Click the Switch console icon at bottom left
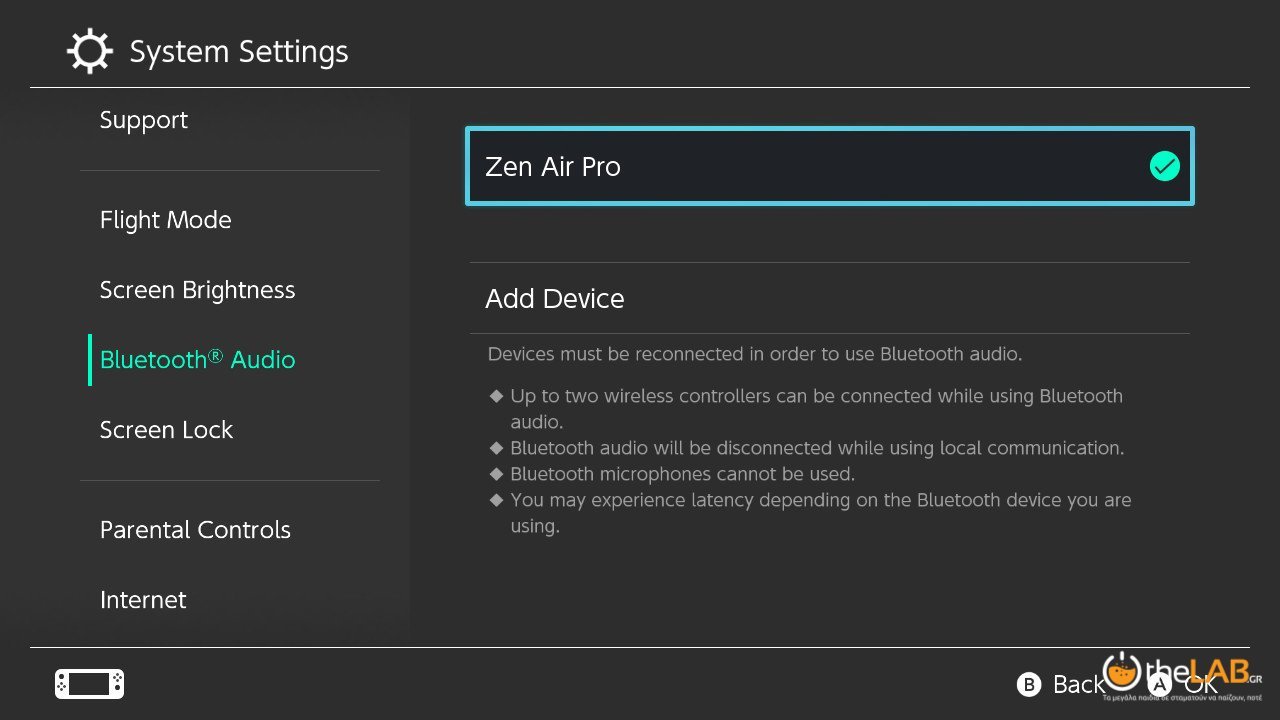Screen dimensions: 1280x720 point(89,684)
